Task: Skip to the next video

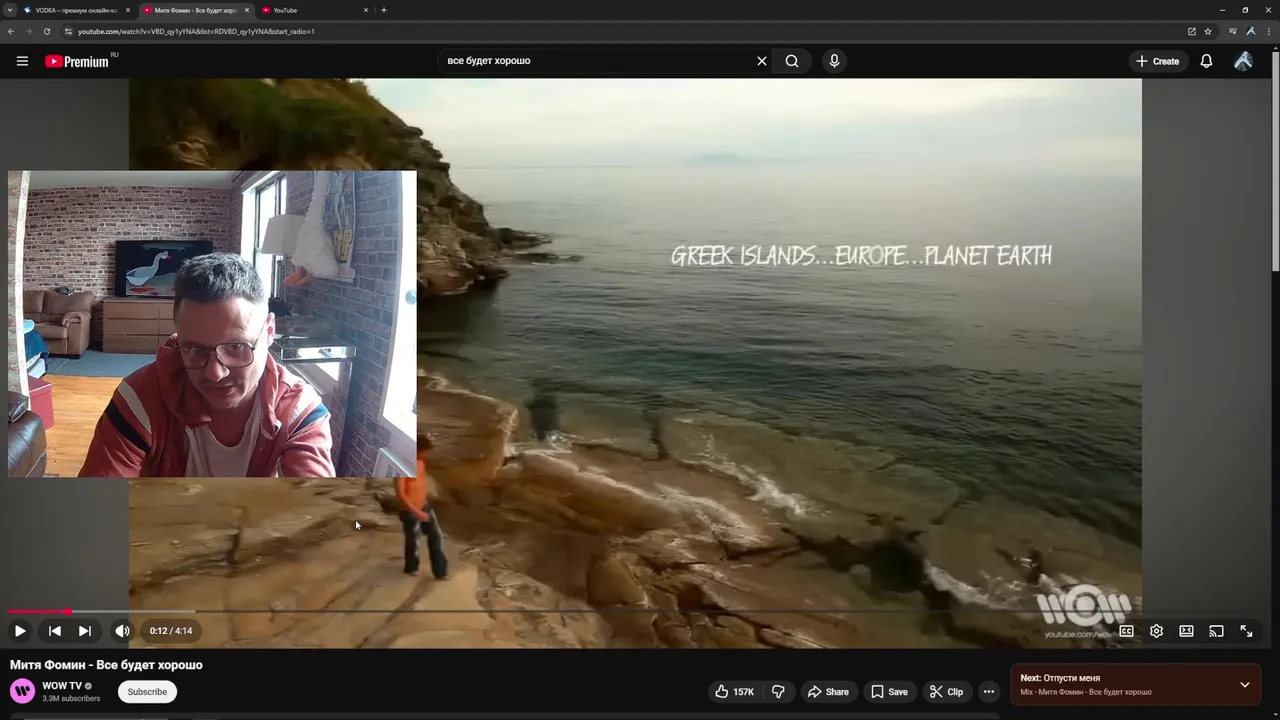Action: point(85,631)
